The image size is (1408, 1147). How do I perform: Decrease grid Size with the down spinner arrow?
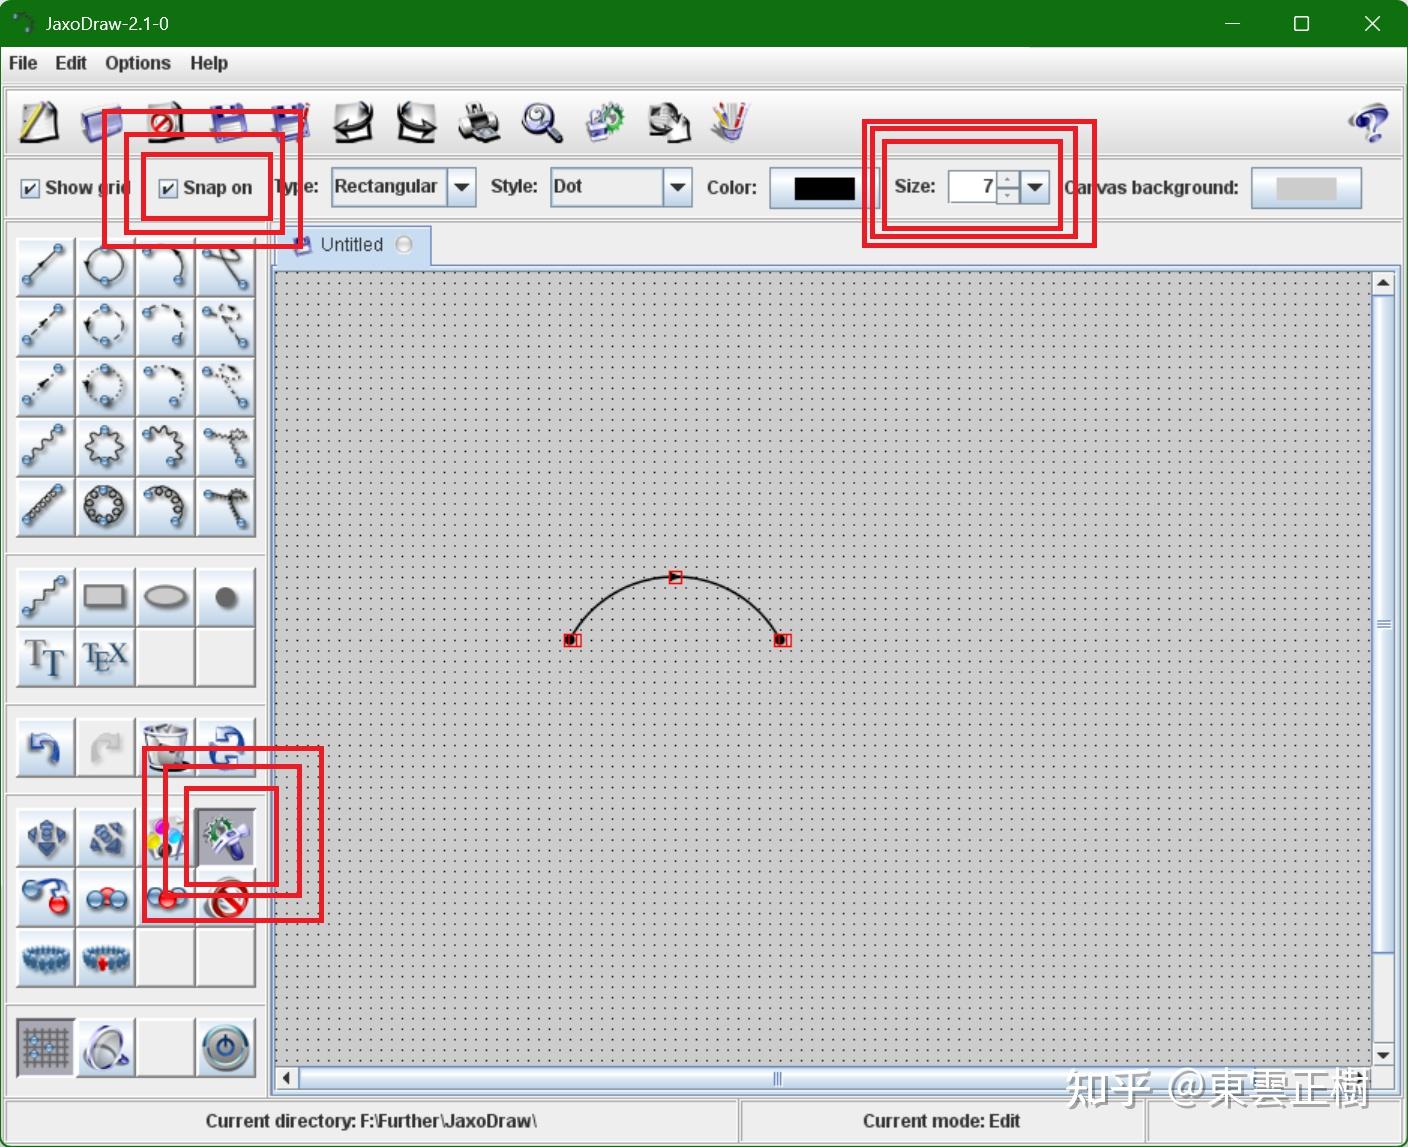pos(1008,195)
